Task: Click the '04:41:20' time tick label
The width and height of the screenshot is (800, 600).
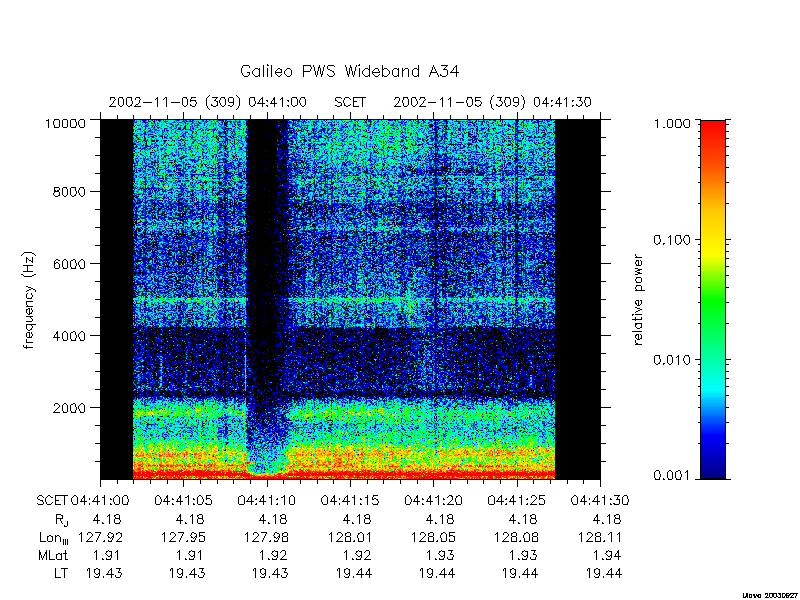Action: [433, 501]
